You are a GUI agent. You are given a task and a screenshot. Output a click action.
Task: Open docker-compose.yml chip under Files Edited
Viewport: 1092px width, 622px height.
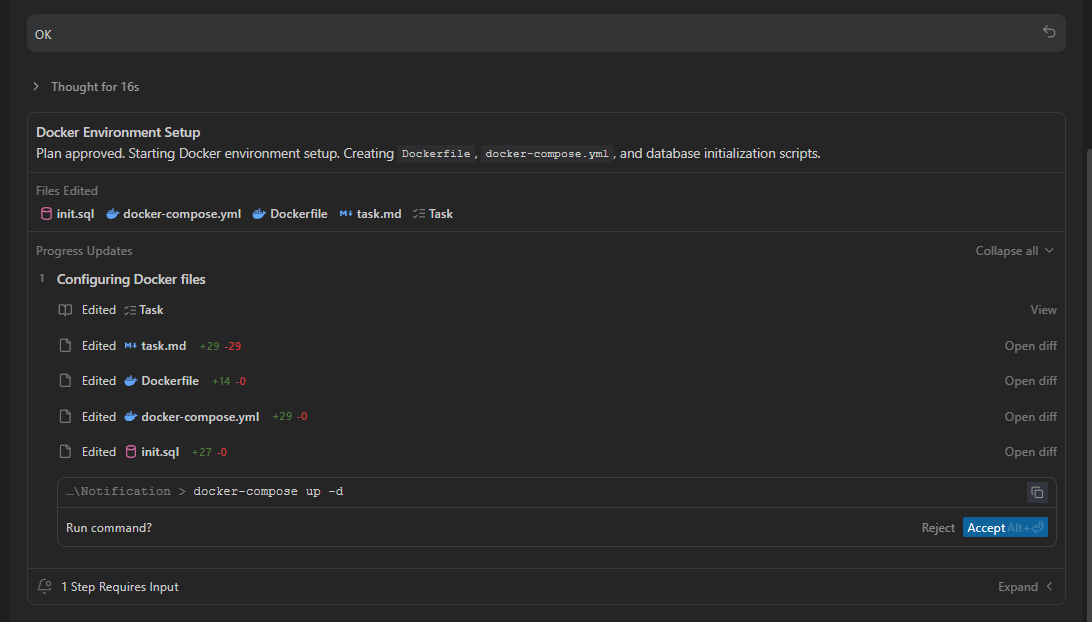[x=173, y=214]
